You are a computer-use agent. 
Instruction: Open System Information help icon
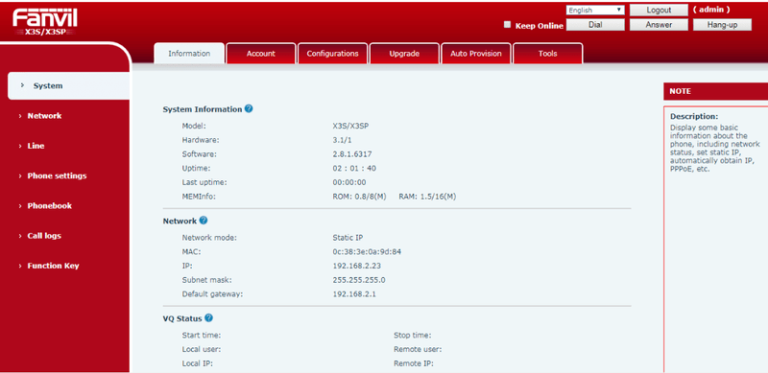248,109
